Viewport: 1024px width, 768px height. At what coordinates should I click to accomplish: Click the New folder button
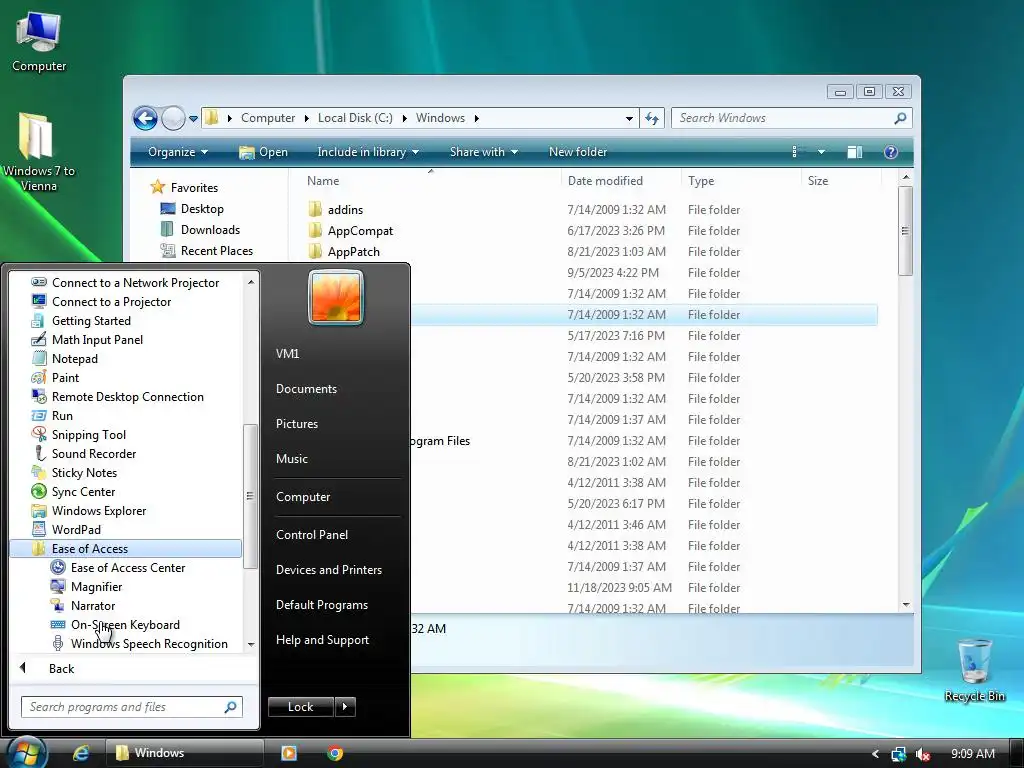578,152
